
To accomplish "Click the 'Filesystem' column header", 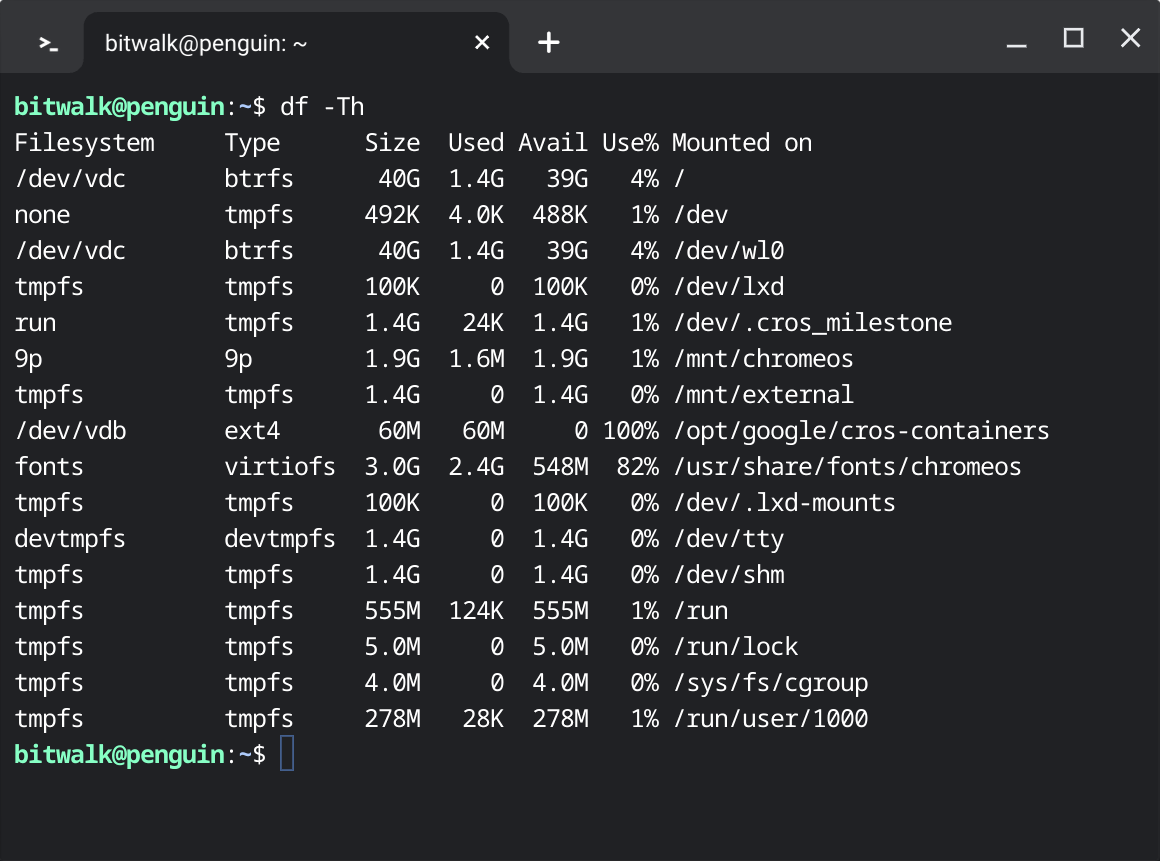I will pos(84,143).
